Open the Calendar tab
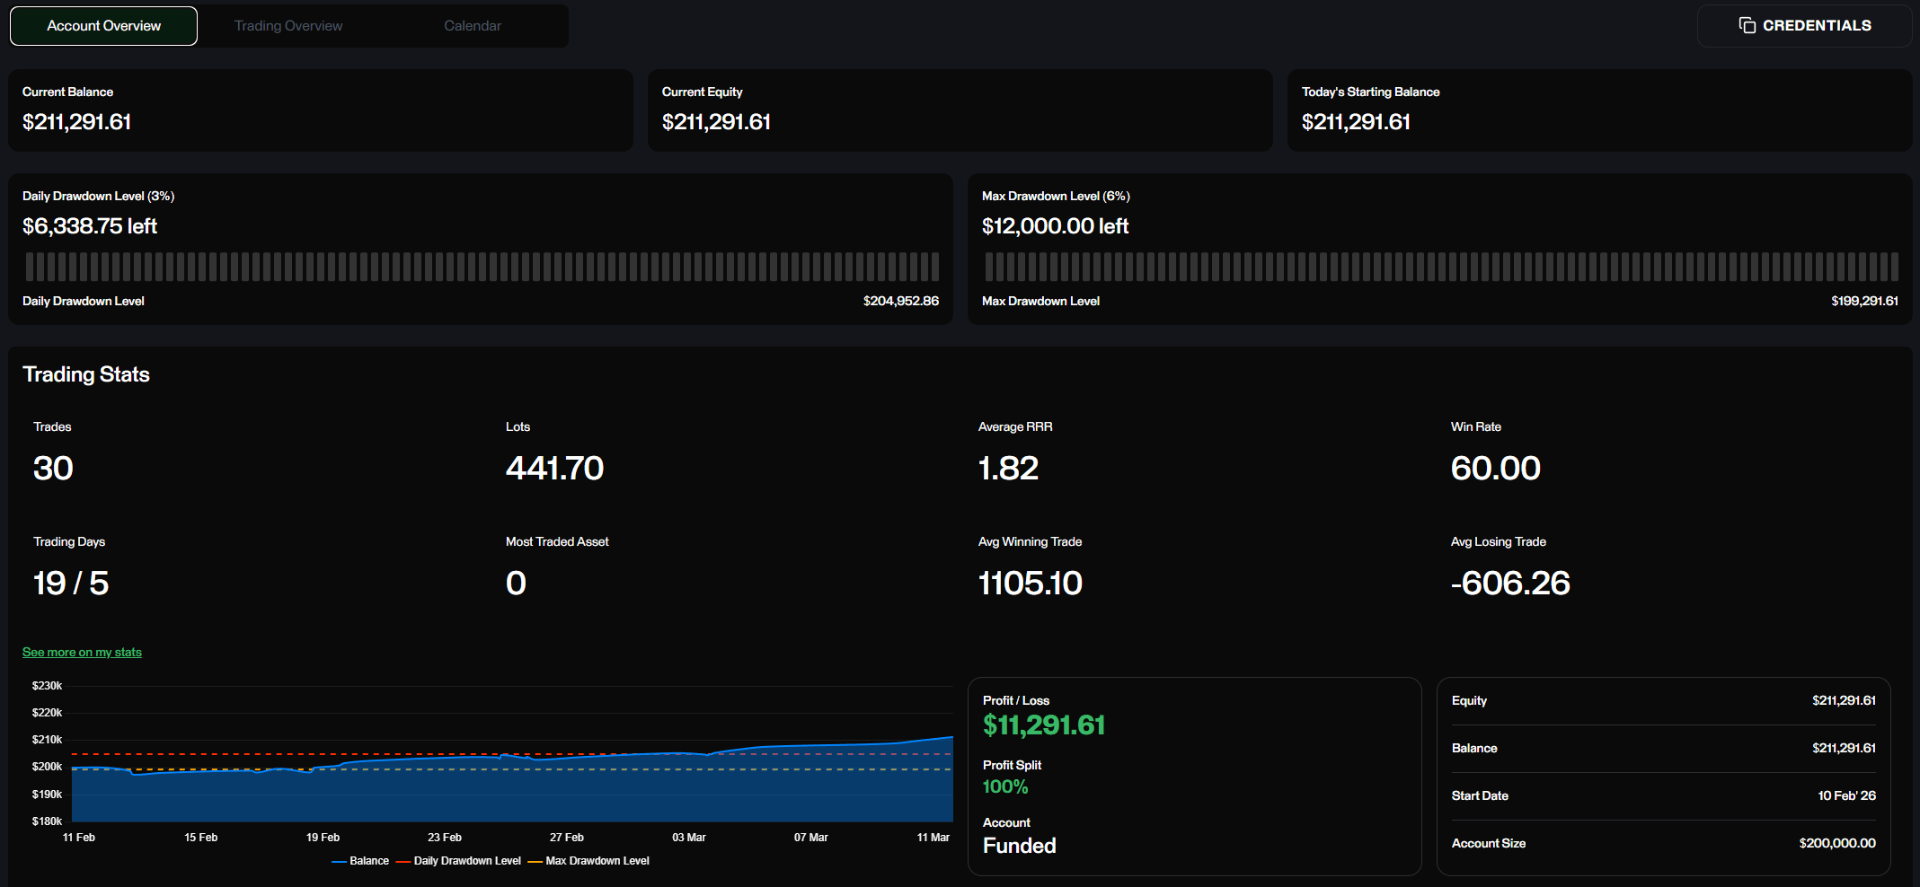This screenshot has height=887, width=1920. 472,26
